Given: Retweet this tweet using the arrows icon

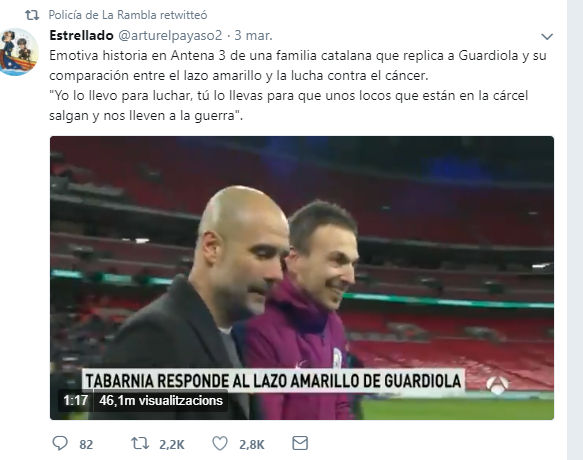Looking at the screenshot, I should pos(140,443).
